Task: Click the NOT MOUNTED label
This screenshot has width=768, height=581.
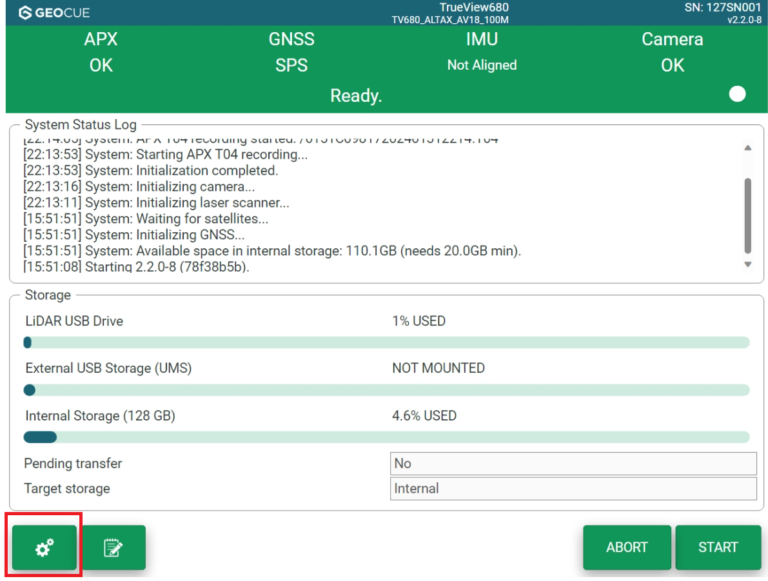Action: pyautogui.click(x=438, y=368)
